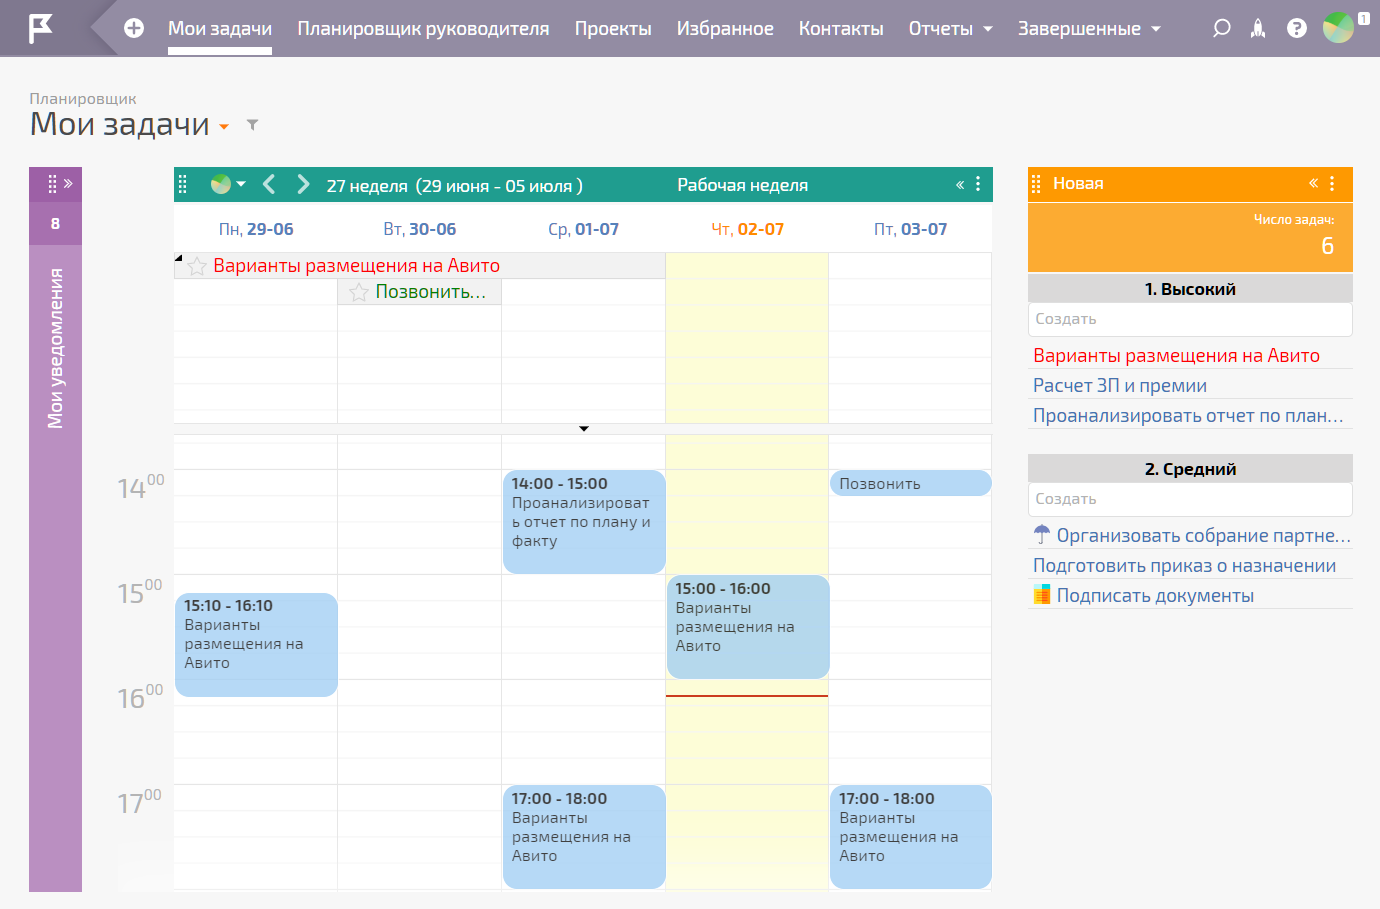Click the rocket icon in the header
This screenshot has width=1380, height=909.
tap(1258, 28)
